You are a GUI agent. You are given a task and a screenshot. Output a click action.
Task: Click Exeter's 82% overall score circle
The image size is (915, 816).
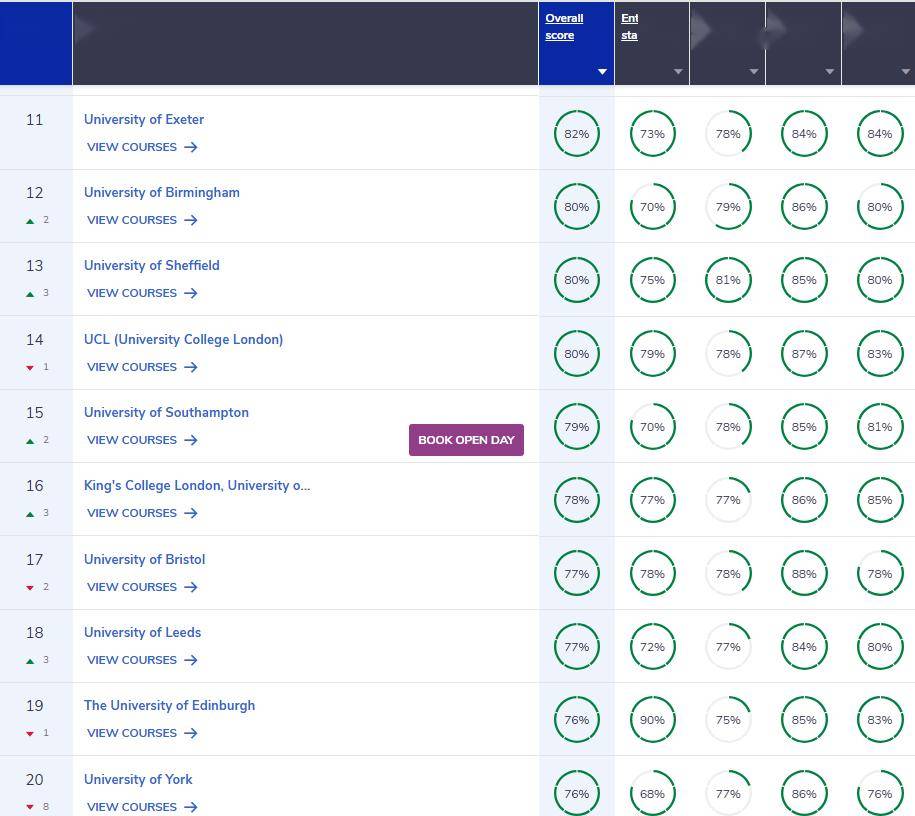[577, 134]
